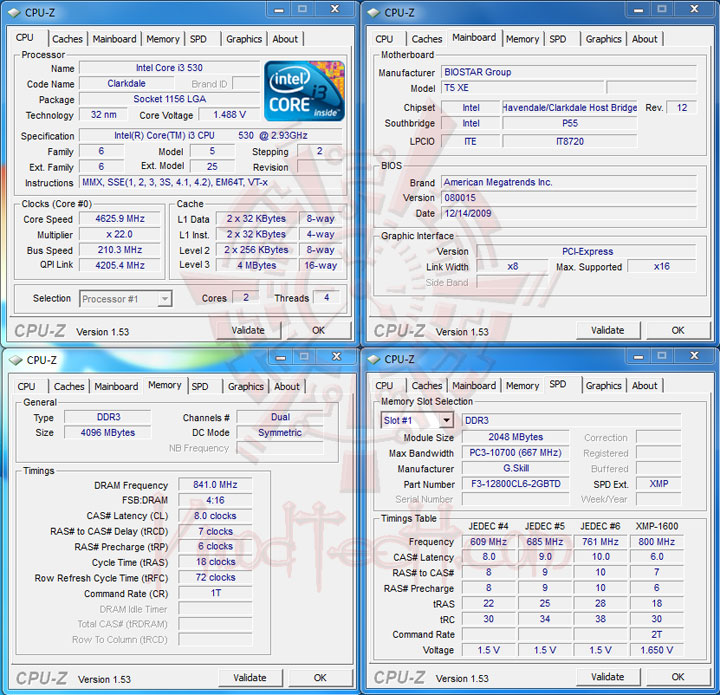Image resolution: width=720 pixels, height=695 pixels.
Task: Switch to Caches tab in the Mainboard window
Action: [x=427, y=39]
